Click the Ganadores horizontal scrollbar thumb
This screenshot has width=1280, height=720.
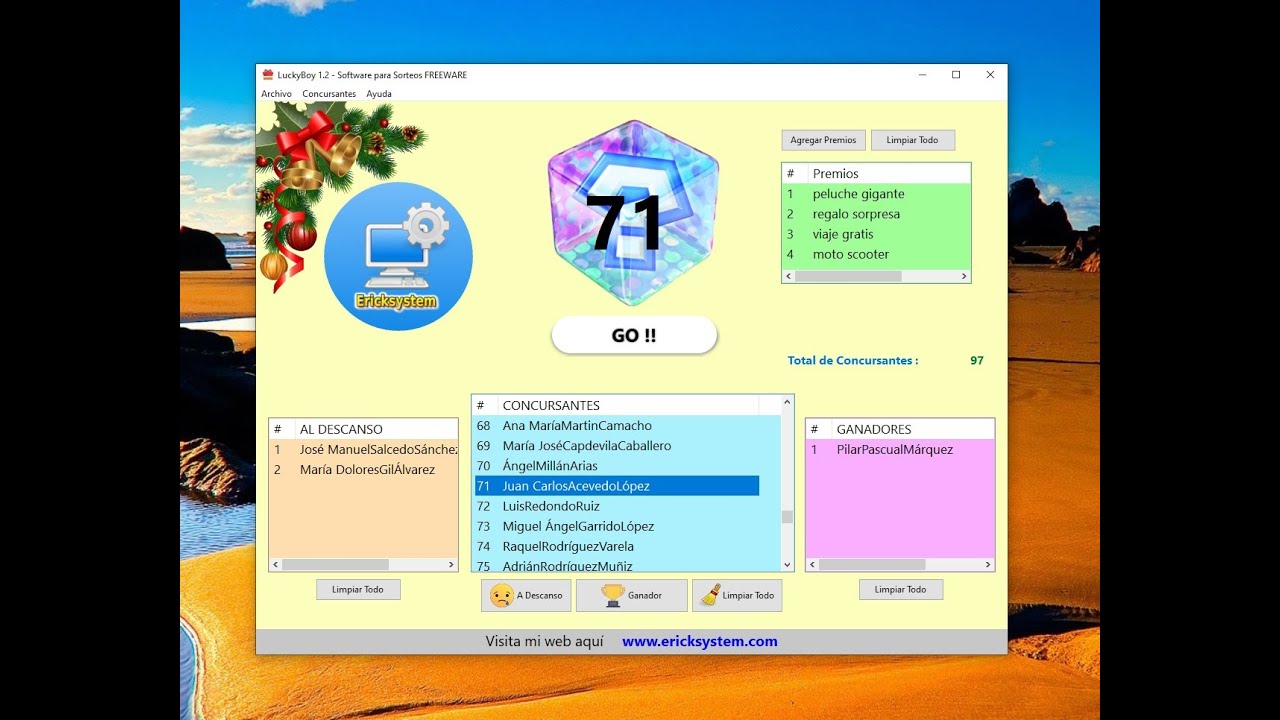tap(872, 565)
